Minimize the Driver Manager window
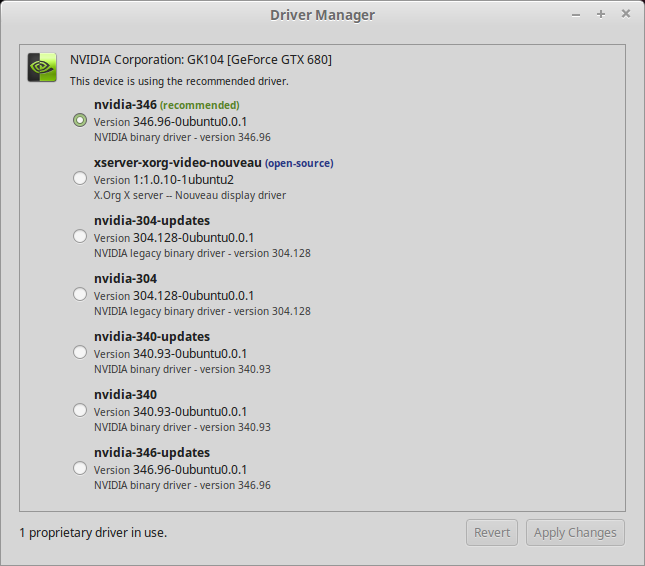Screen dimensions: 645x566 577,14
